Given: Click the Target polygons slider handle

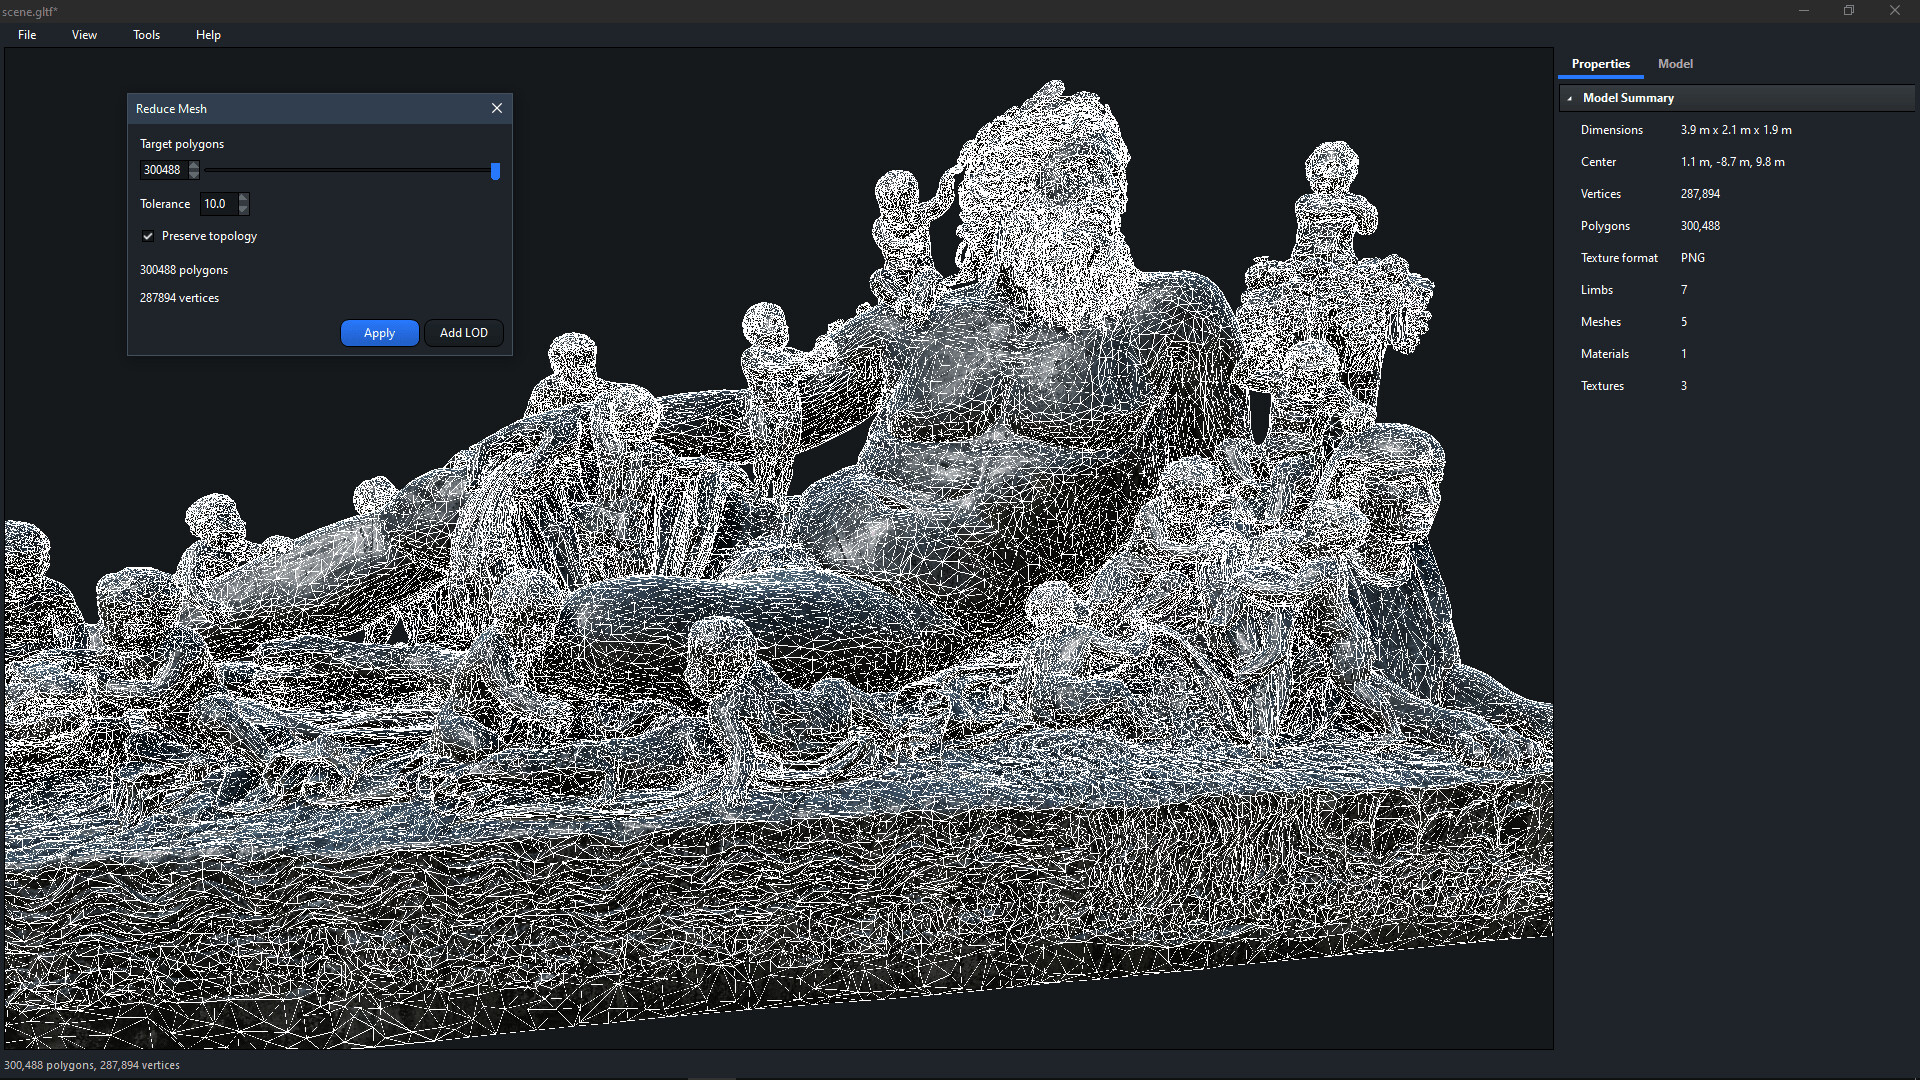Looking at the screenshot, I should [494, 172].
